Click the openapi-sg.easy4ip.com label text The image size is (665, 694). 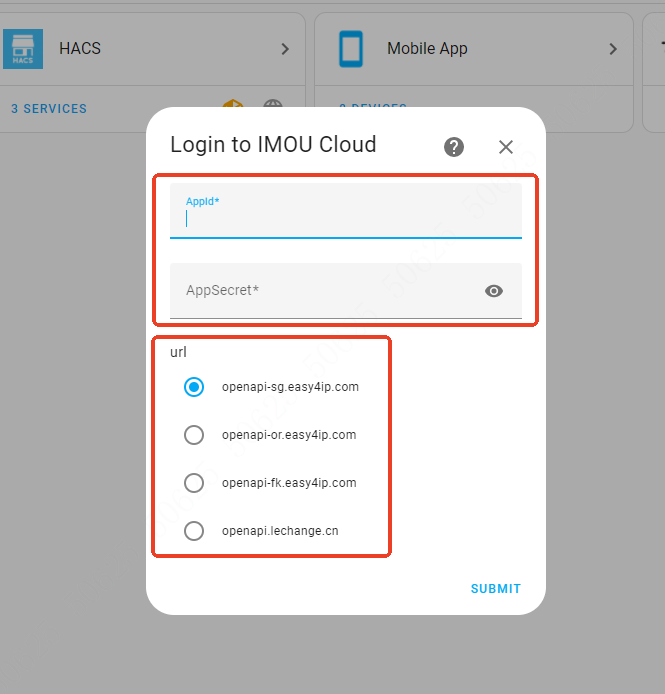[290, 387]
